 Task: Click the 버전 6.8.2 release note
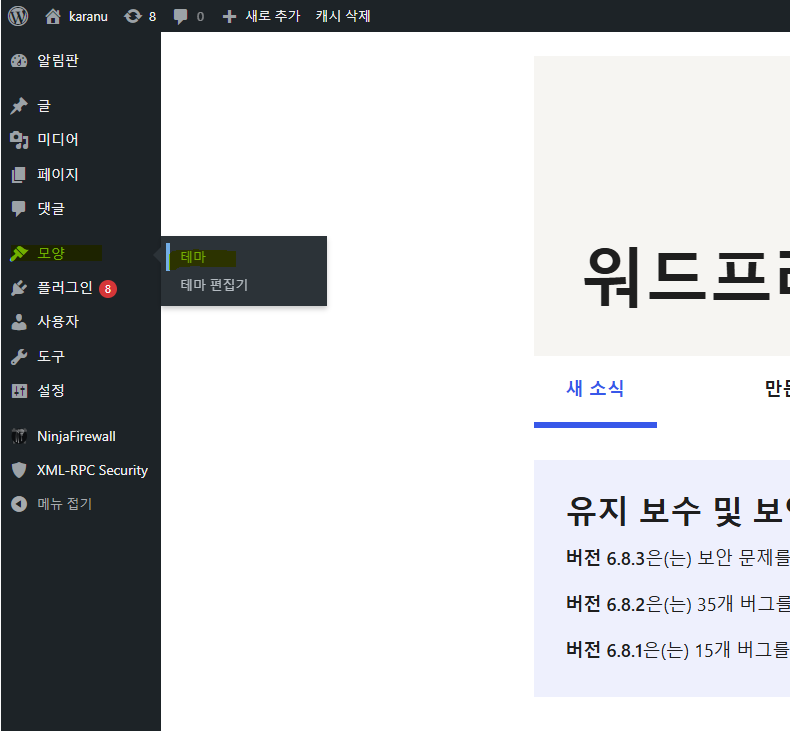tap(678, 604)
